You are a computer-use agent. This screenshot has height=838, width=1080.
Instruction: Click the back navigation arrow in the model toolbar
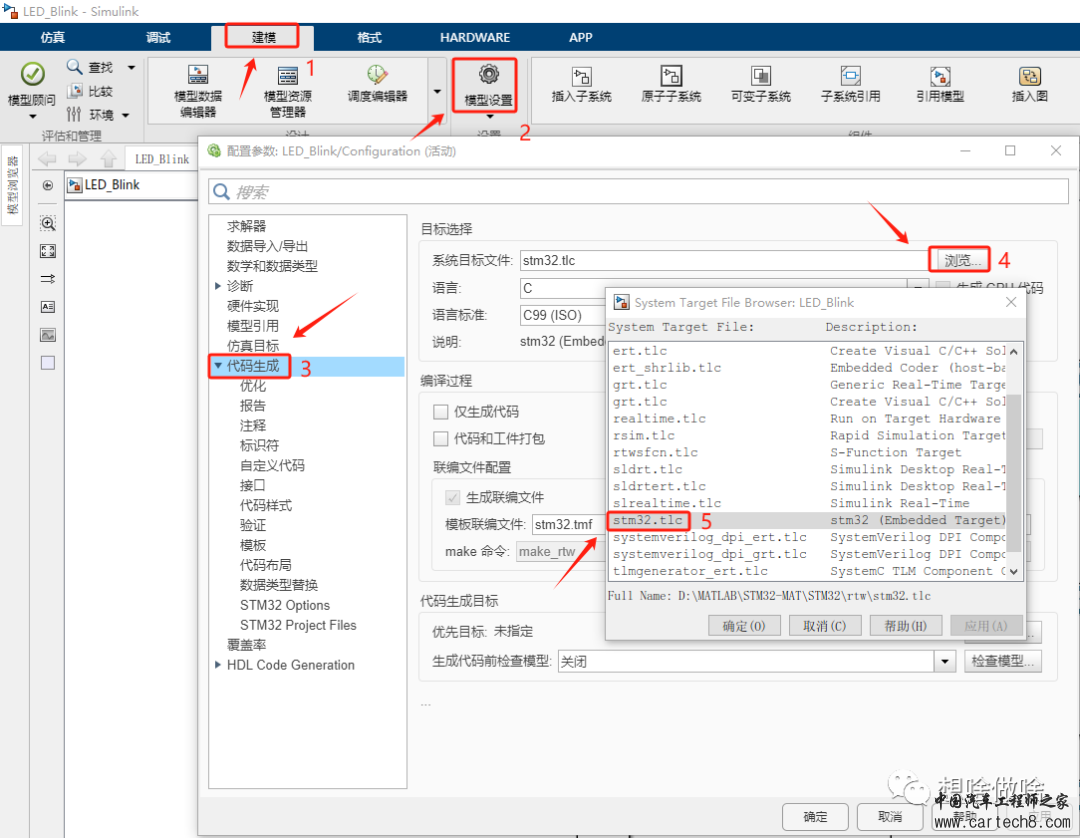pos(48,159)
